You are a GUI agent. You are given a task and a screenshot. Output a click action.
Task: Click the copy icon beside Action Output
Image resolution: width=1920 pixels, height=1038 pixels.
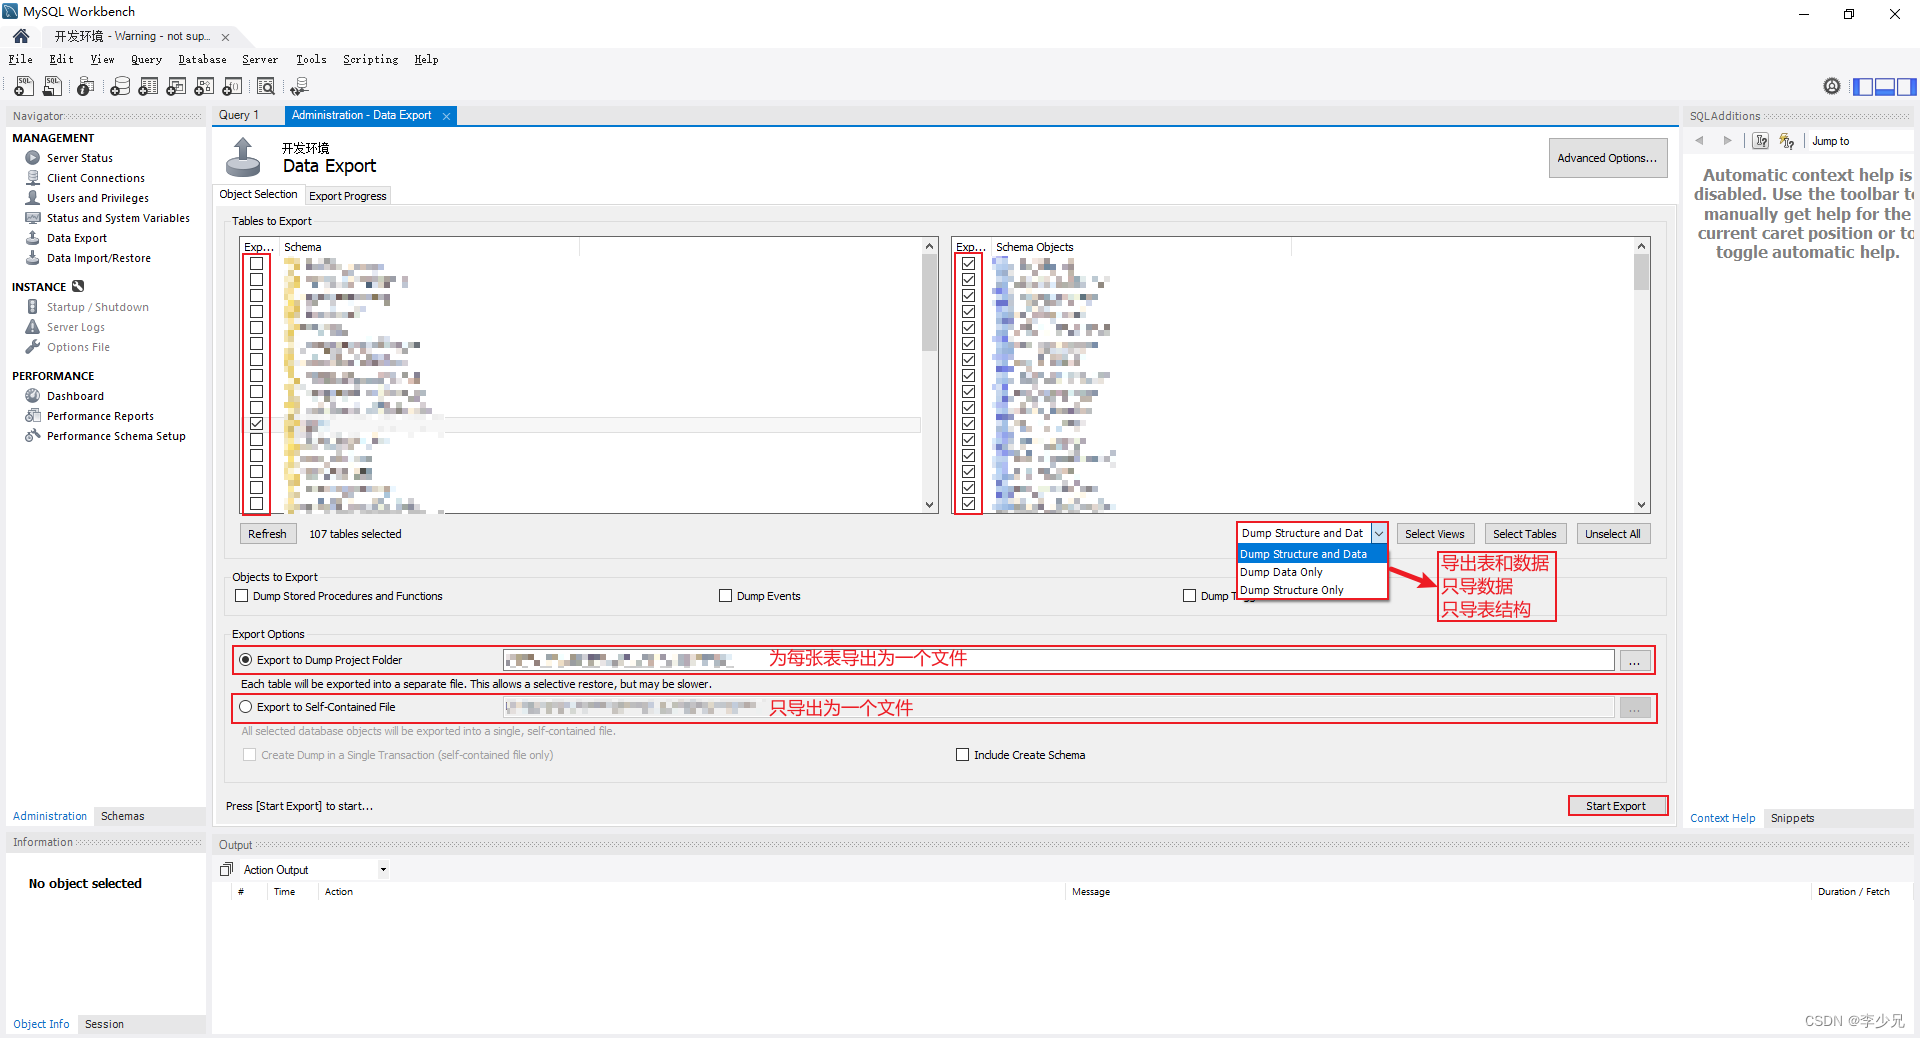227,869
